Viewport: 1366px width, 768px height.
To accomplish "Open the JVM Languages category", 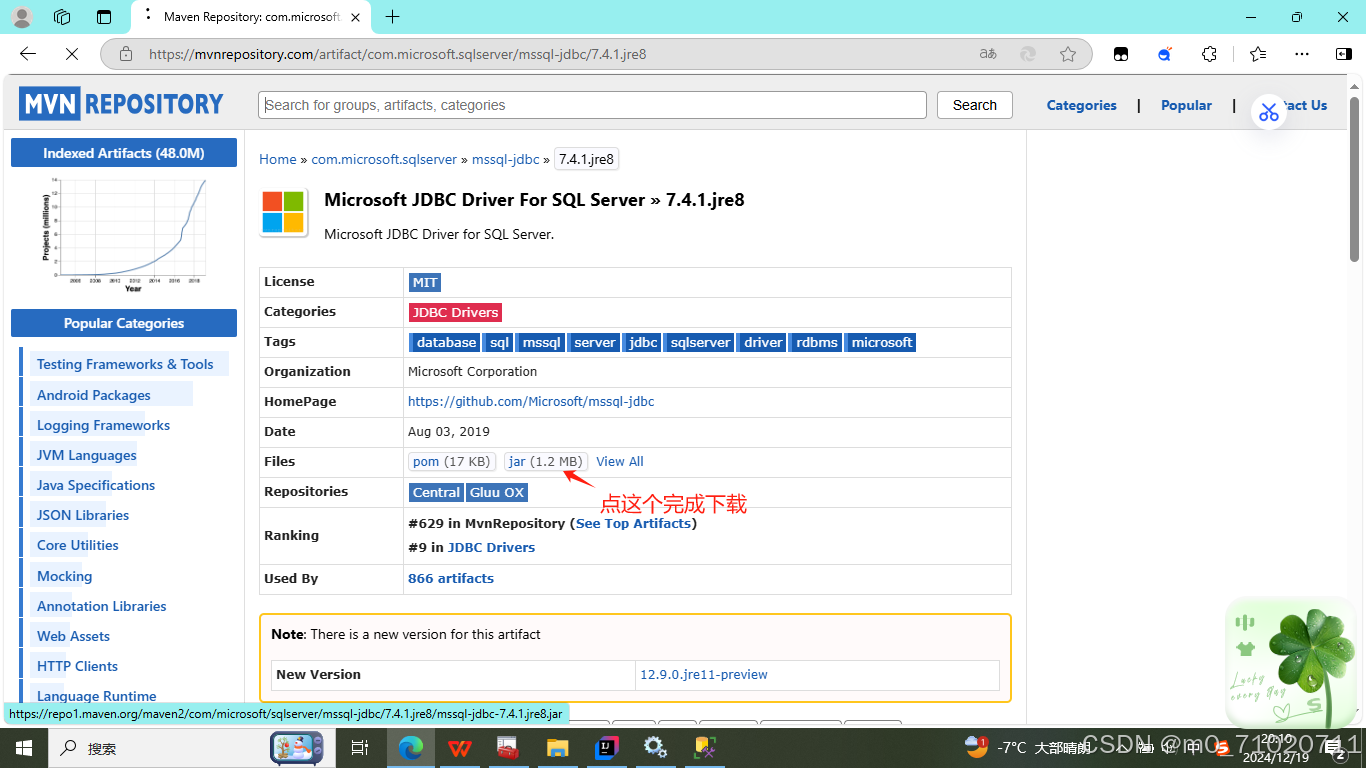I will pos(87,455).
